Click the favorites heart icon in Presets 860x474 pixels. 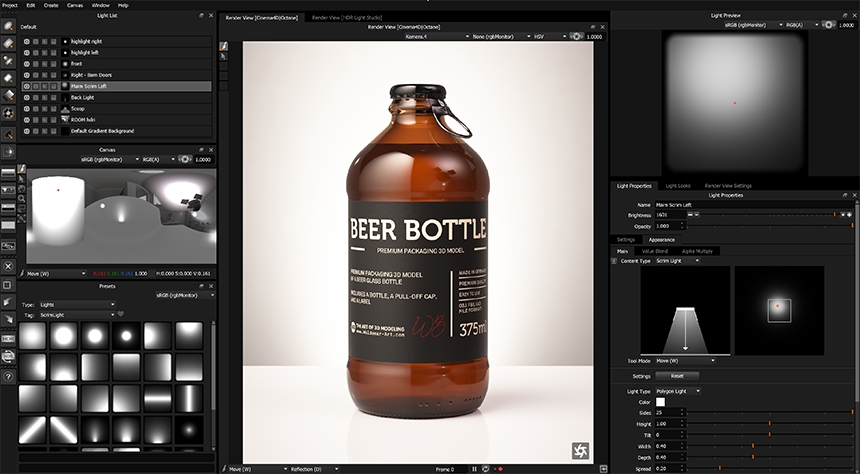(x=121, y=314)
